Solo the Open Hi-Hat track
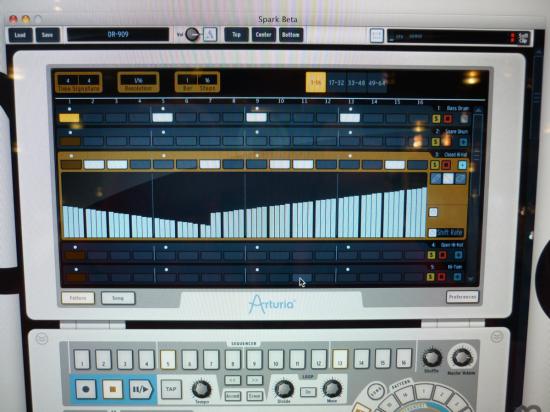 [431, 255]
